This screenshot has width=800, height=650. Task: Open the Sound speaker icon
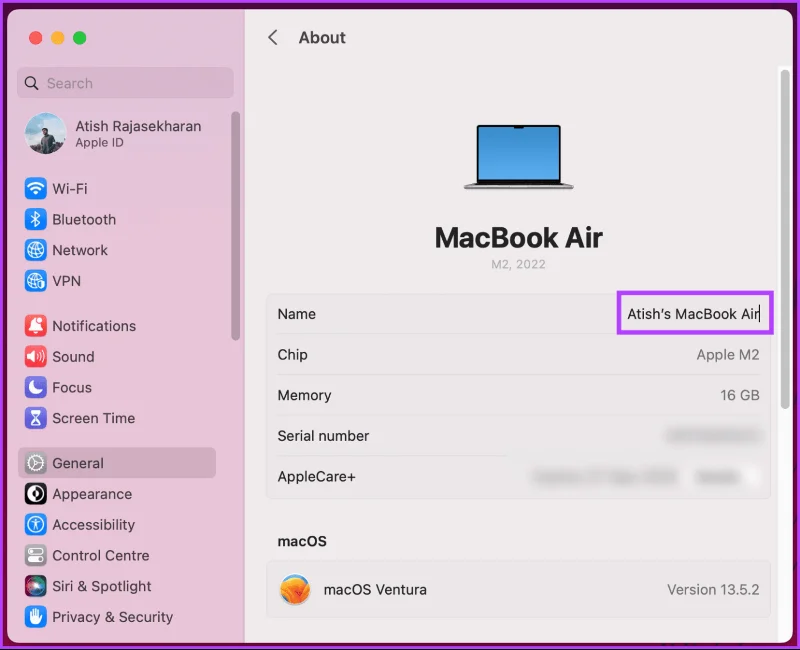tap(35, 357)
